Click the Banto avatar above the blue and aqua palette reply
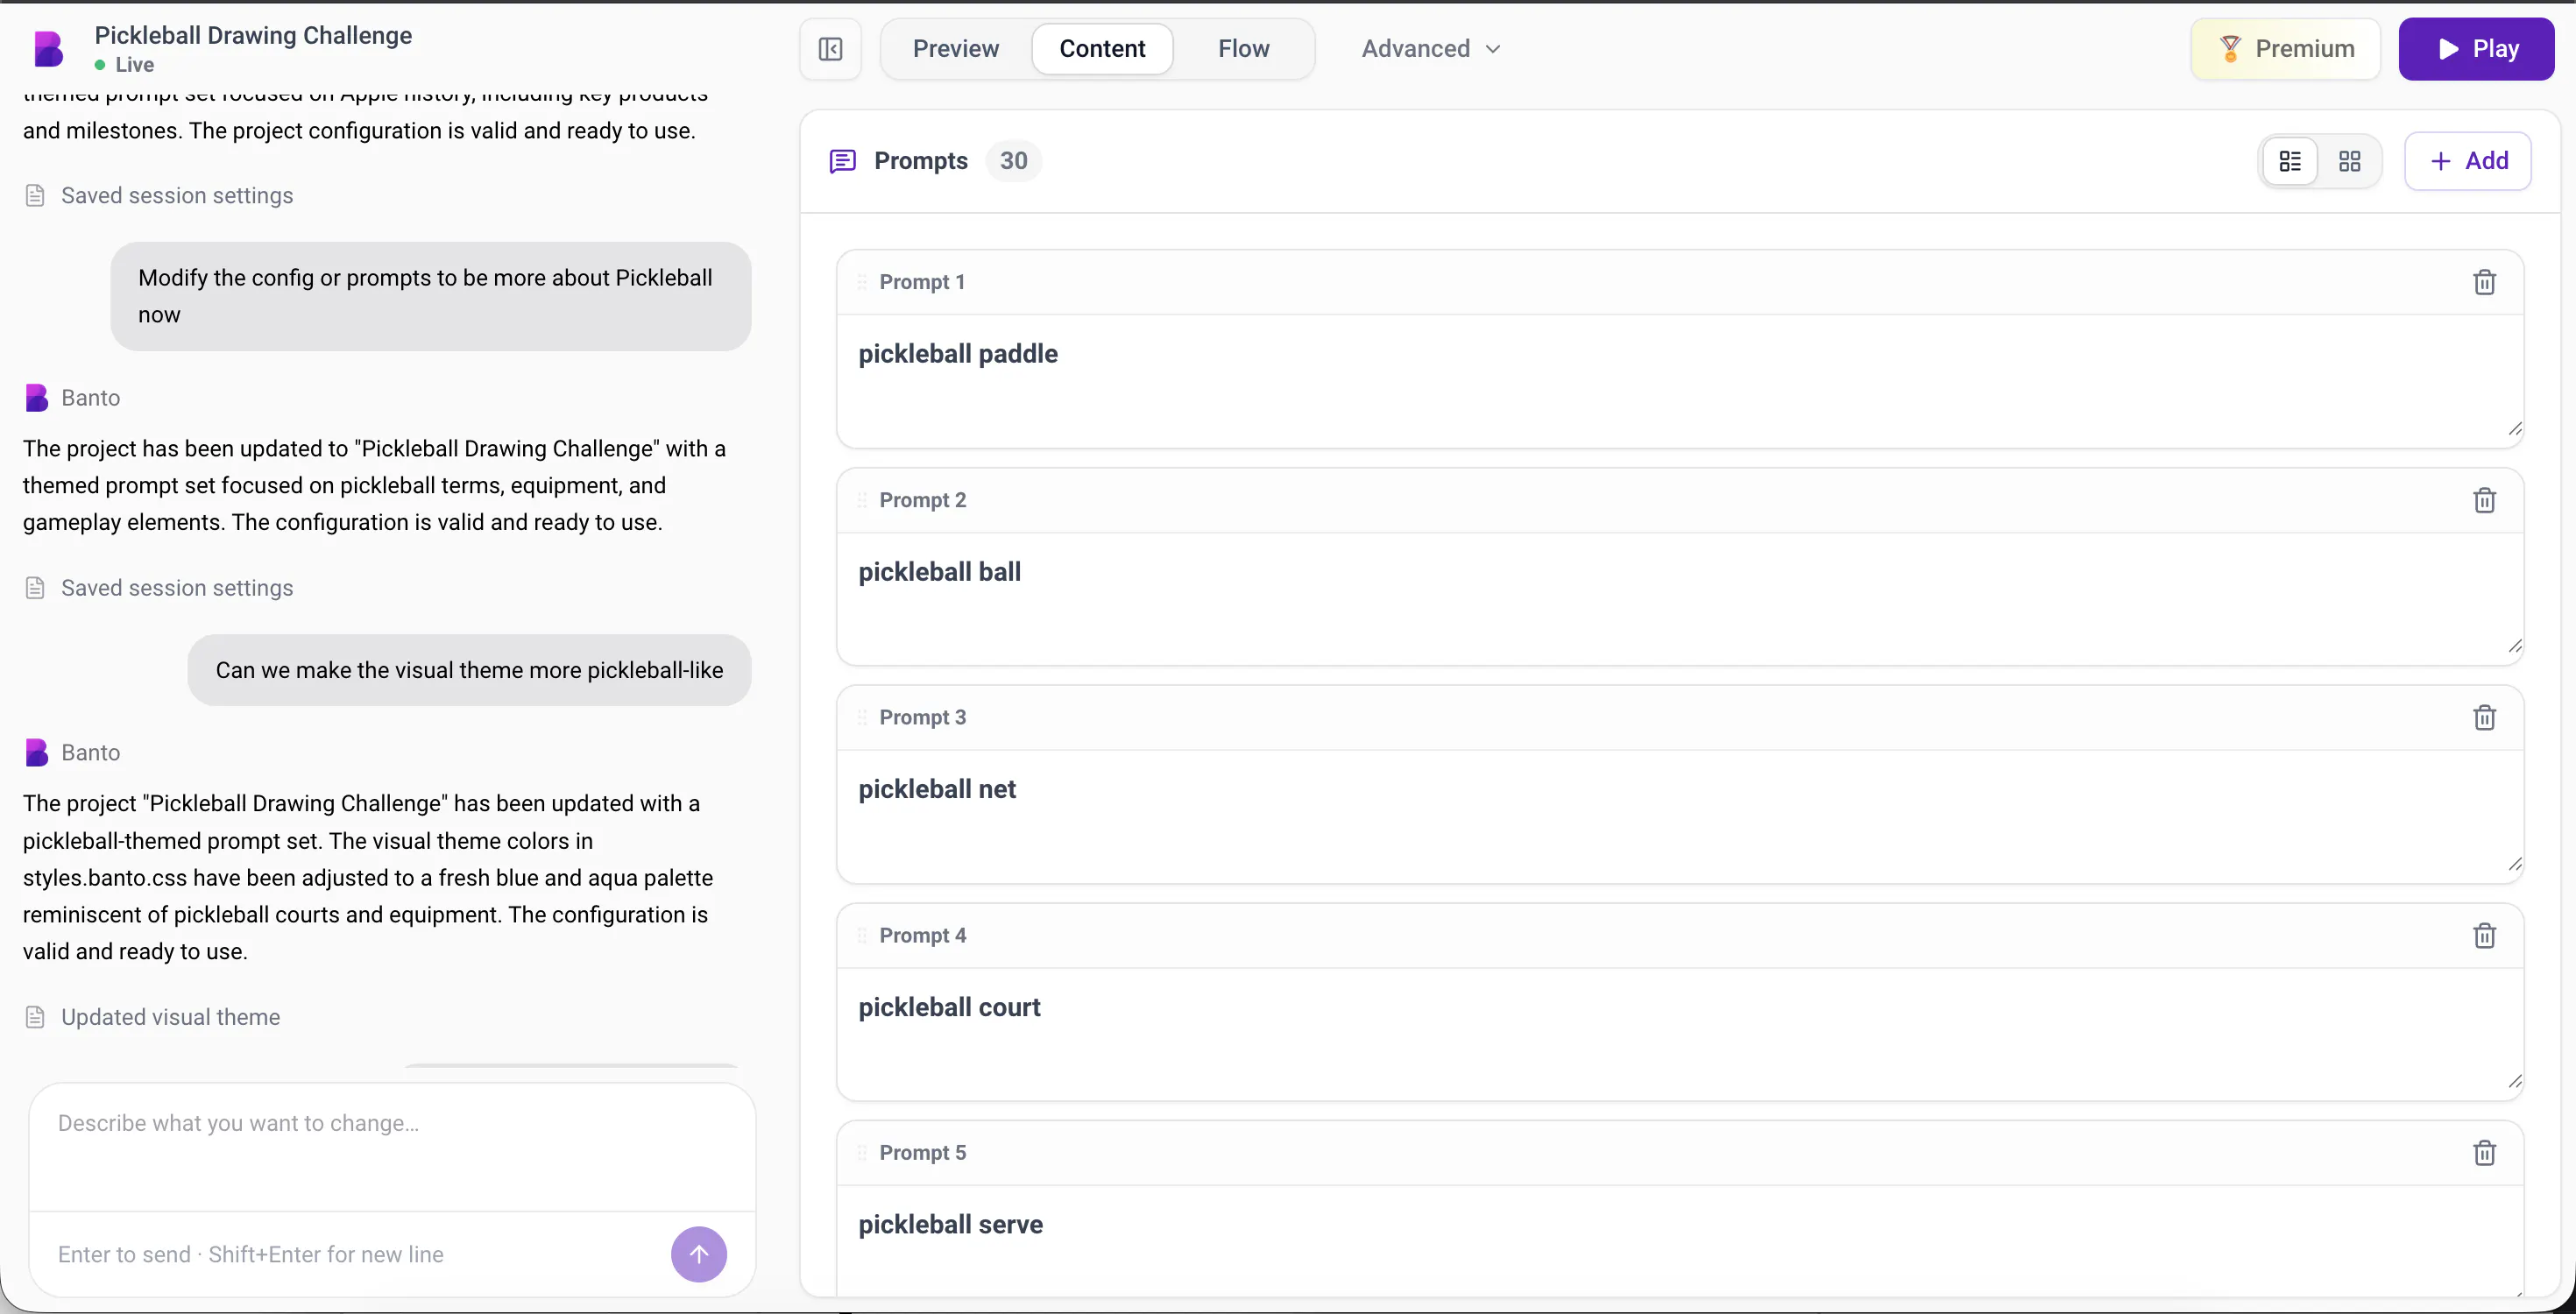The image size is (2576, 1314). click(x=37, y=752)
